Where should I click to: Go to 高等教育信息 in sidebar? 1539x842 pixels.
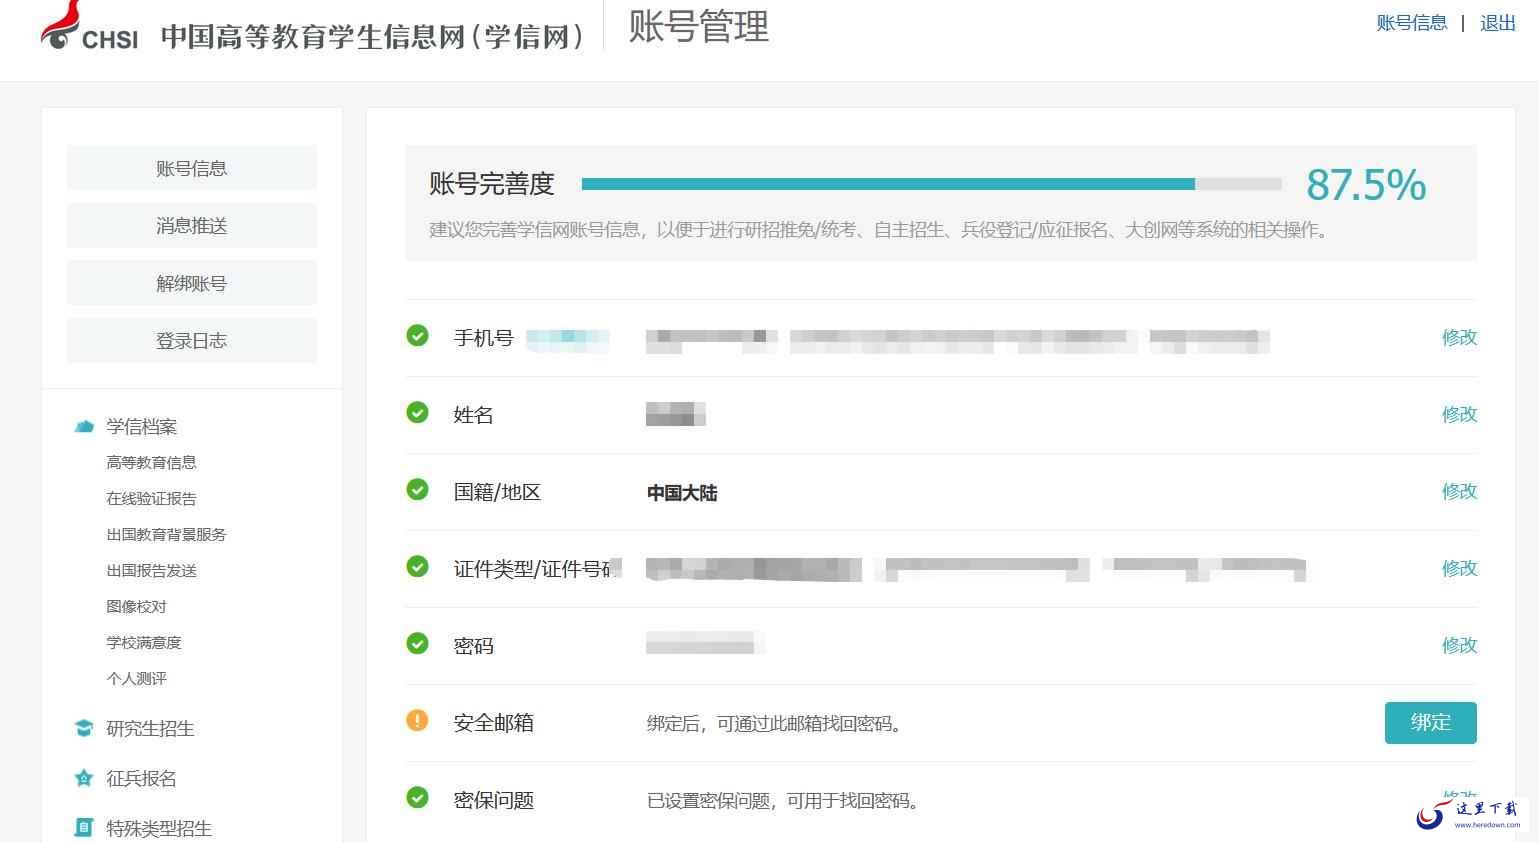pos(151,463)
